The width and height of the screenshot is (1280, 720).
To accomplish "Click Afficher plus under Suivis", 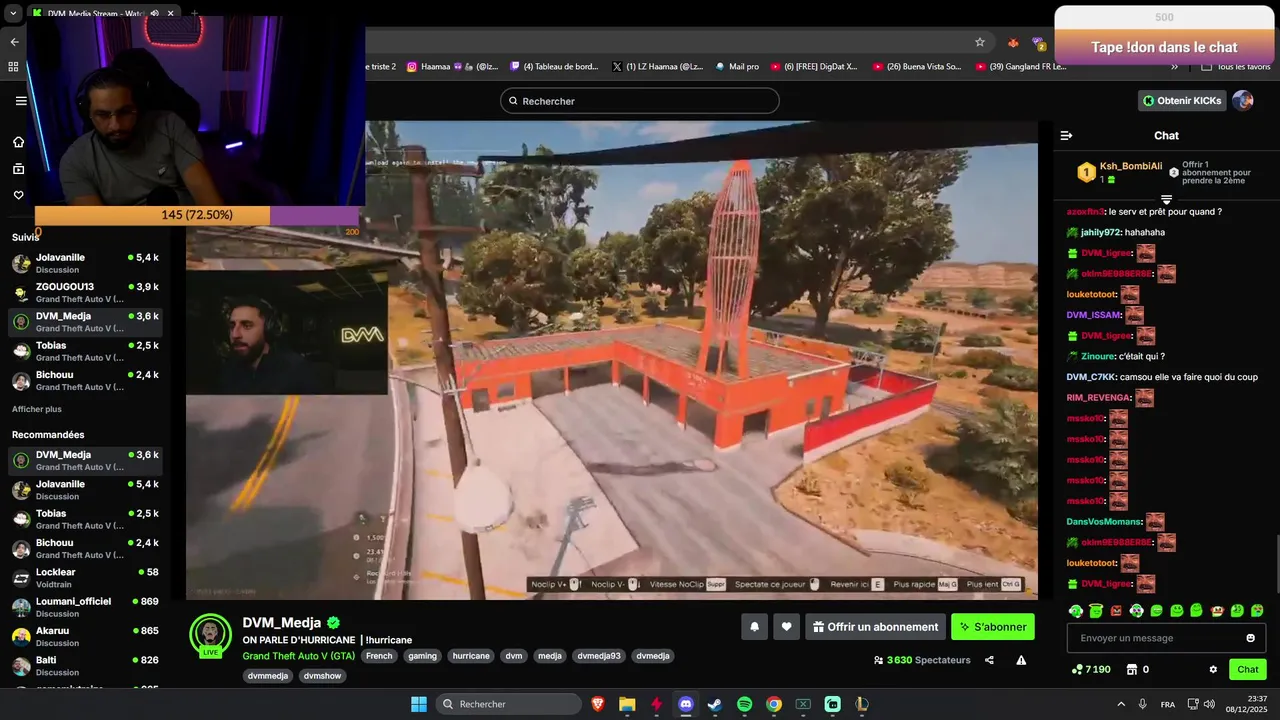I will 37,409.
